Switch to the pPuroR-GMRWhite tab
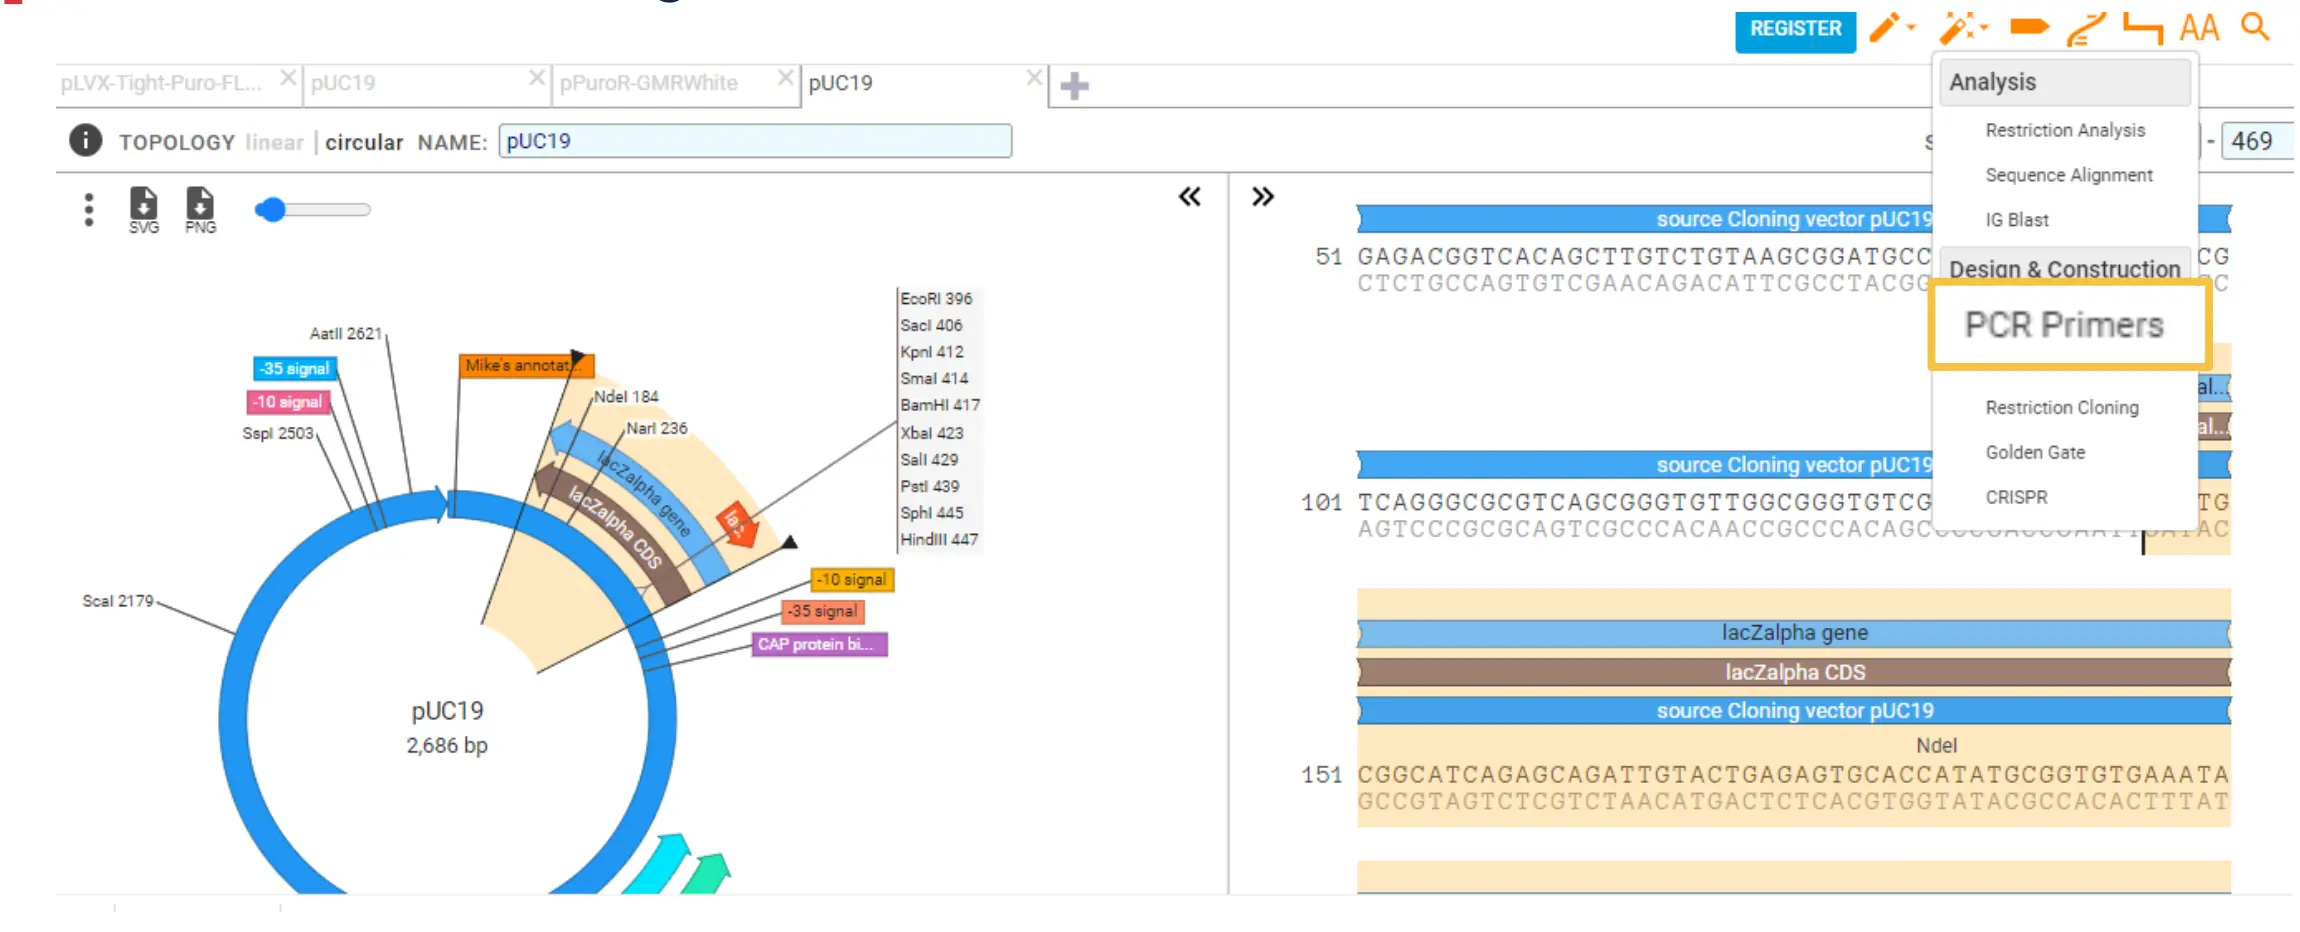This screenshot has height=932, width=2300. point(648,83)
